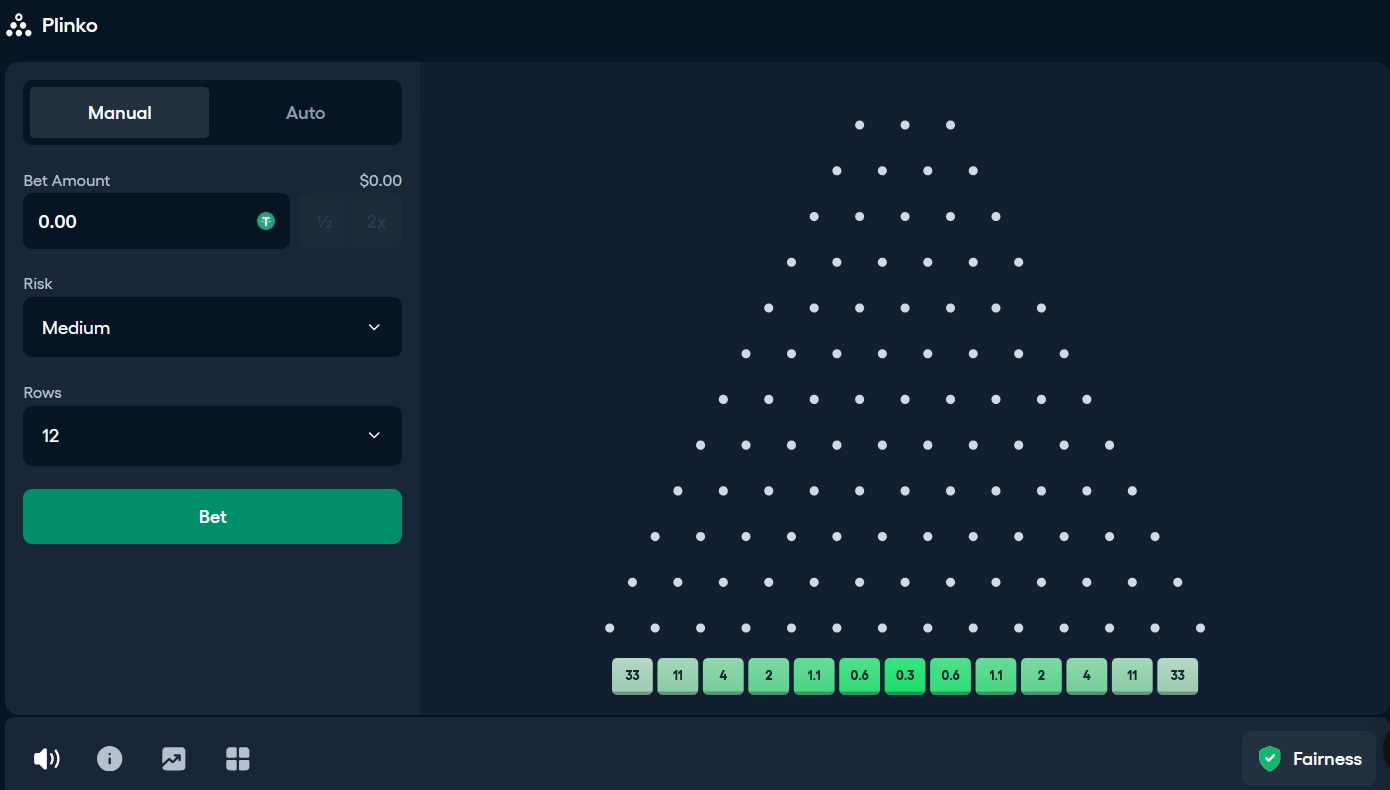Select the 0.3 multiplier slot

(x=905, y=676)
